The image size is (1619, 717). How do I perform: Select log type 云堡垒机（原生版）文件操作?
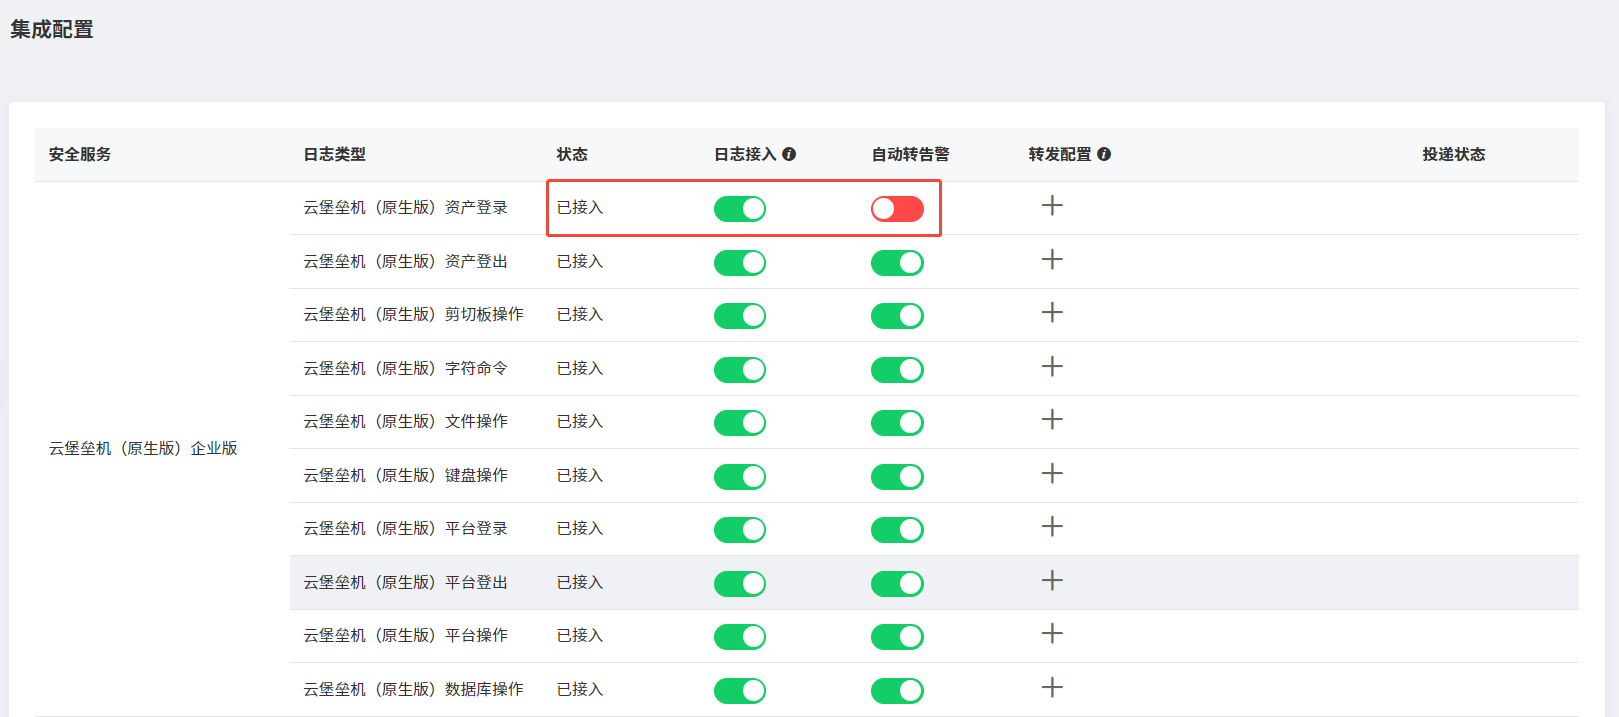point(406,421)
